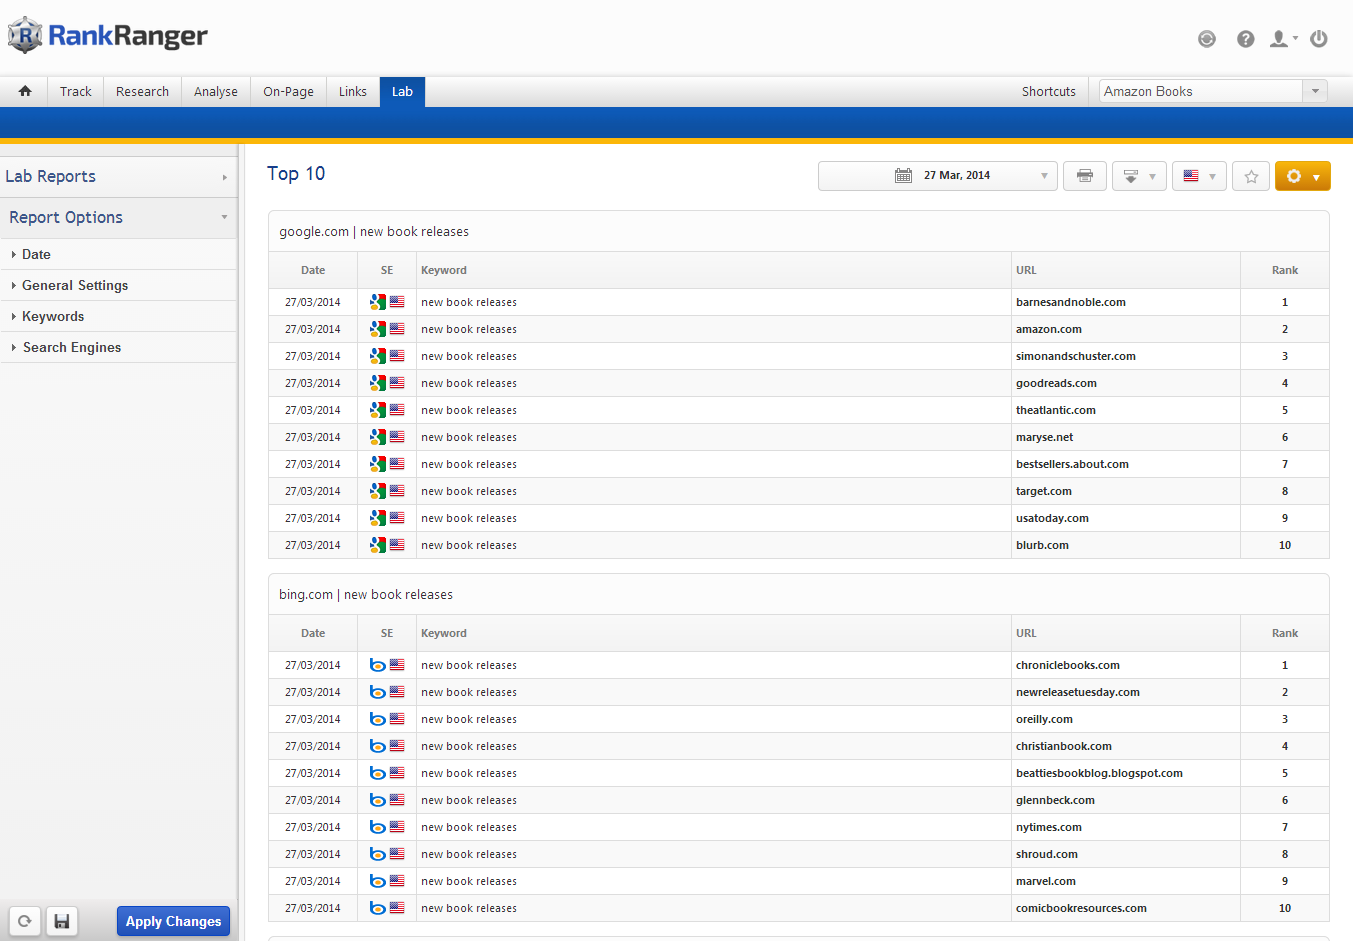Save report settings with floppy disk icon

pos(61,921)
